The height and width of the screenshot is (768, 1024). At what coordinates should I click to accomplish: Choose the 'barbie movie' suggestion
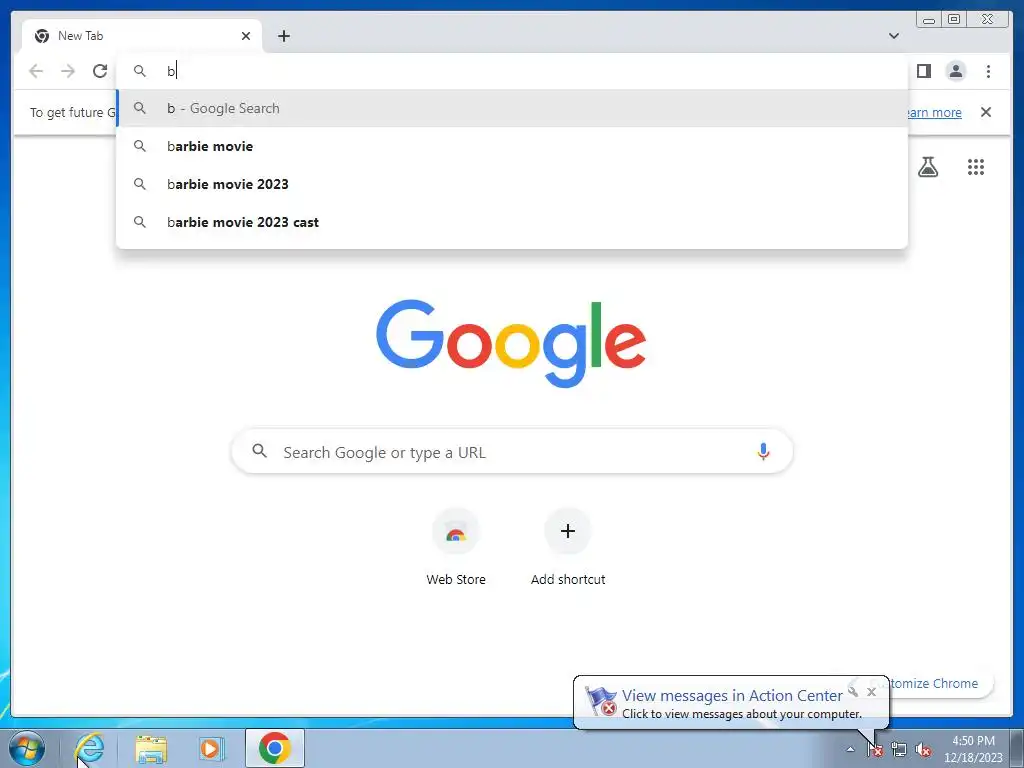pyautogui.click(x=512, y=146)
